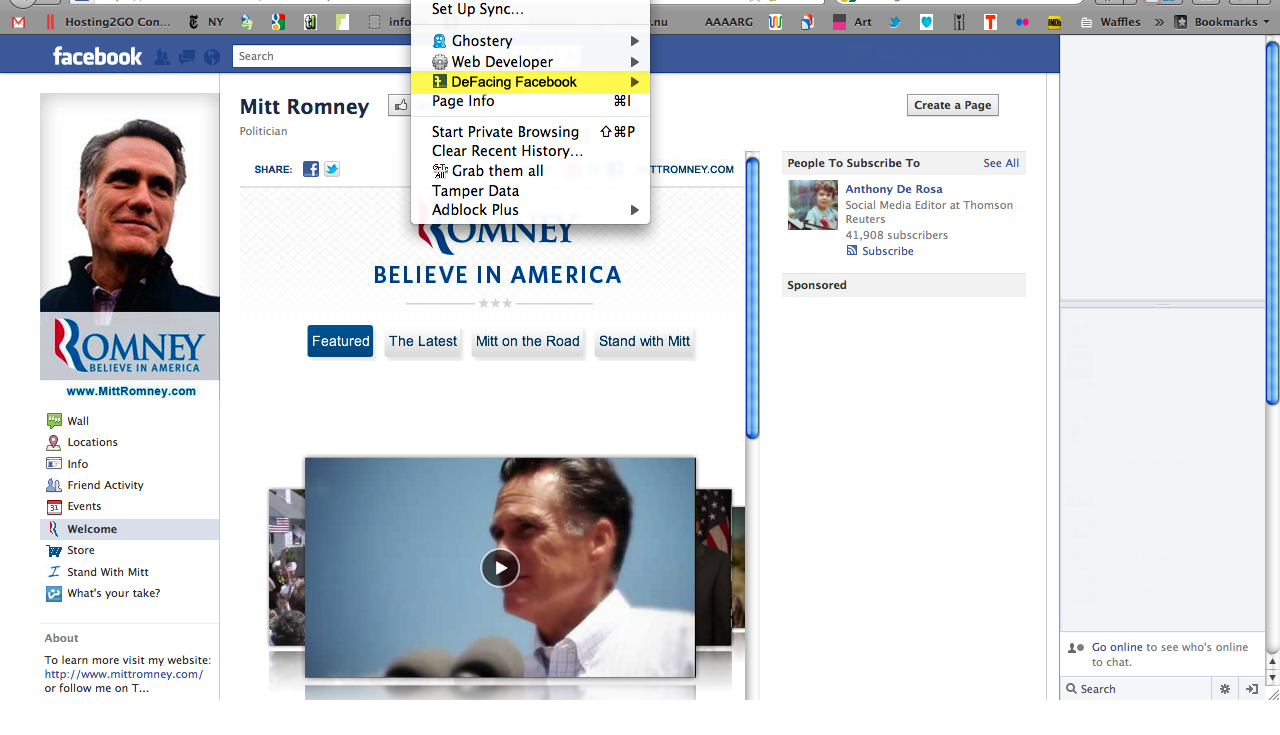Open Ghostery submenu

(530, 41)
